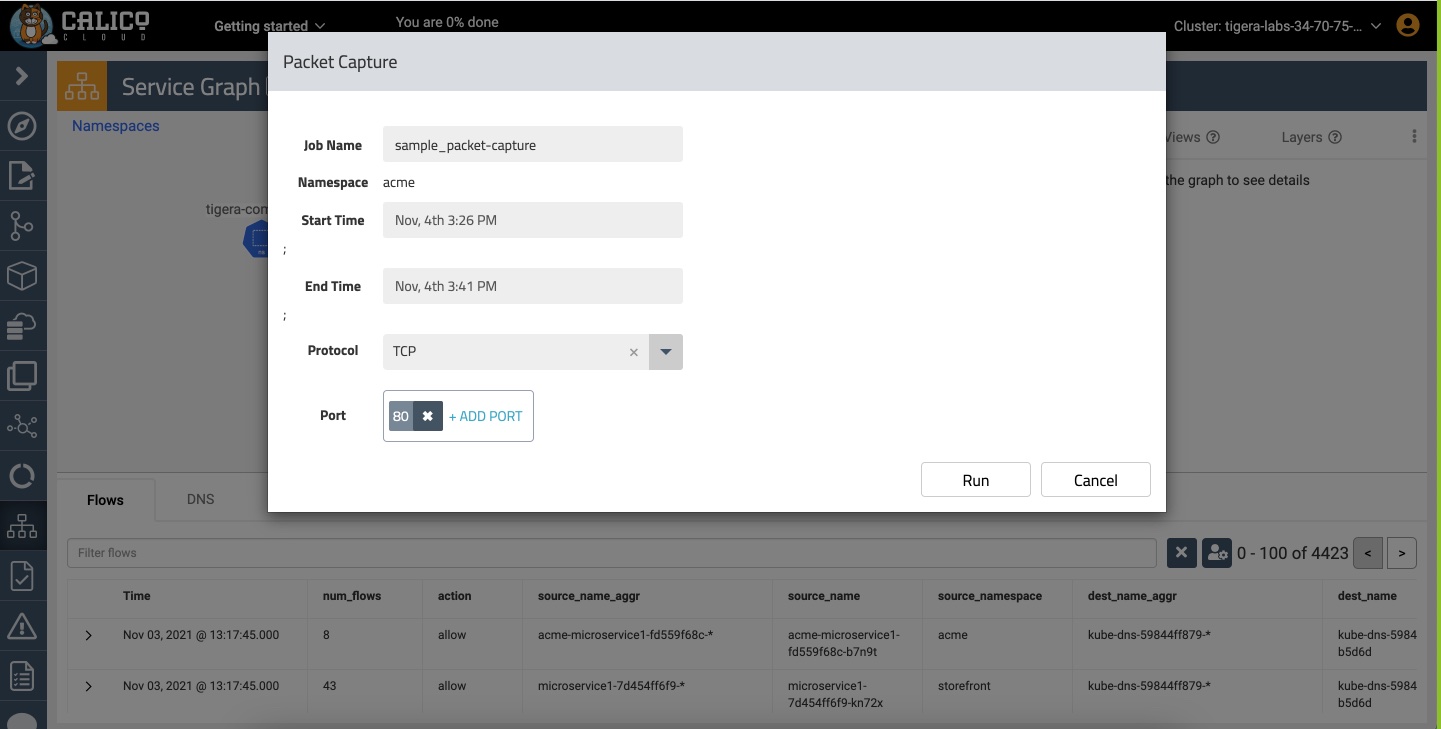Image resolution: width=1441 pixels, height=729 pixels.
Task: Click + ADD PORT link
Action: coord(485,416)
